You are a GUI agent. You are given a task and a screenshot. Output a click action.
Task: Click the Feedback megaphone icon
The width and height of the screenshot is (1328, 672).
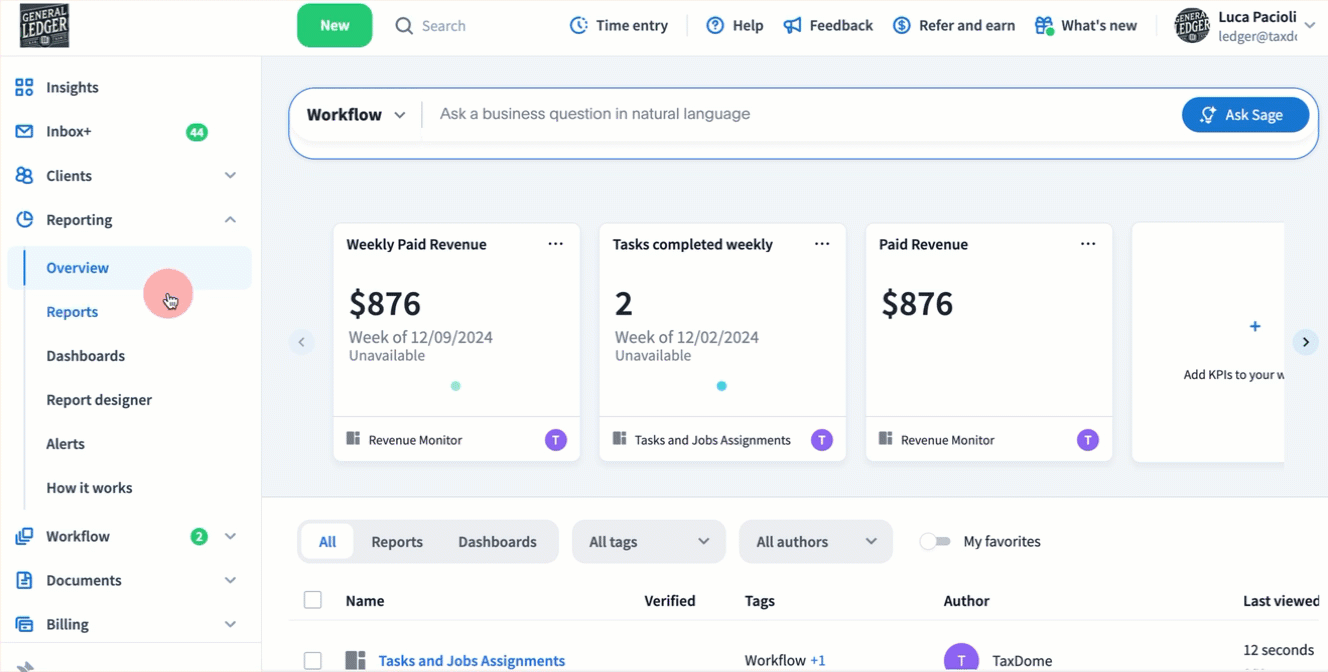[x=792, y=26]
